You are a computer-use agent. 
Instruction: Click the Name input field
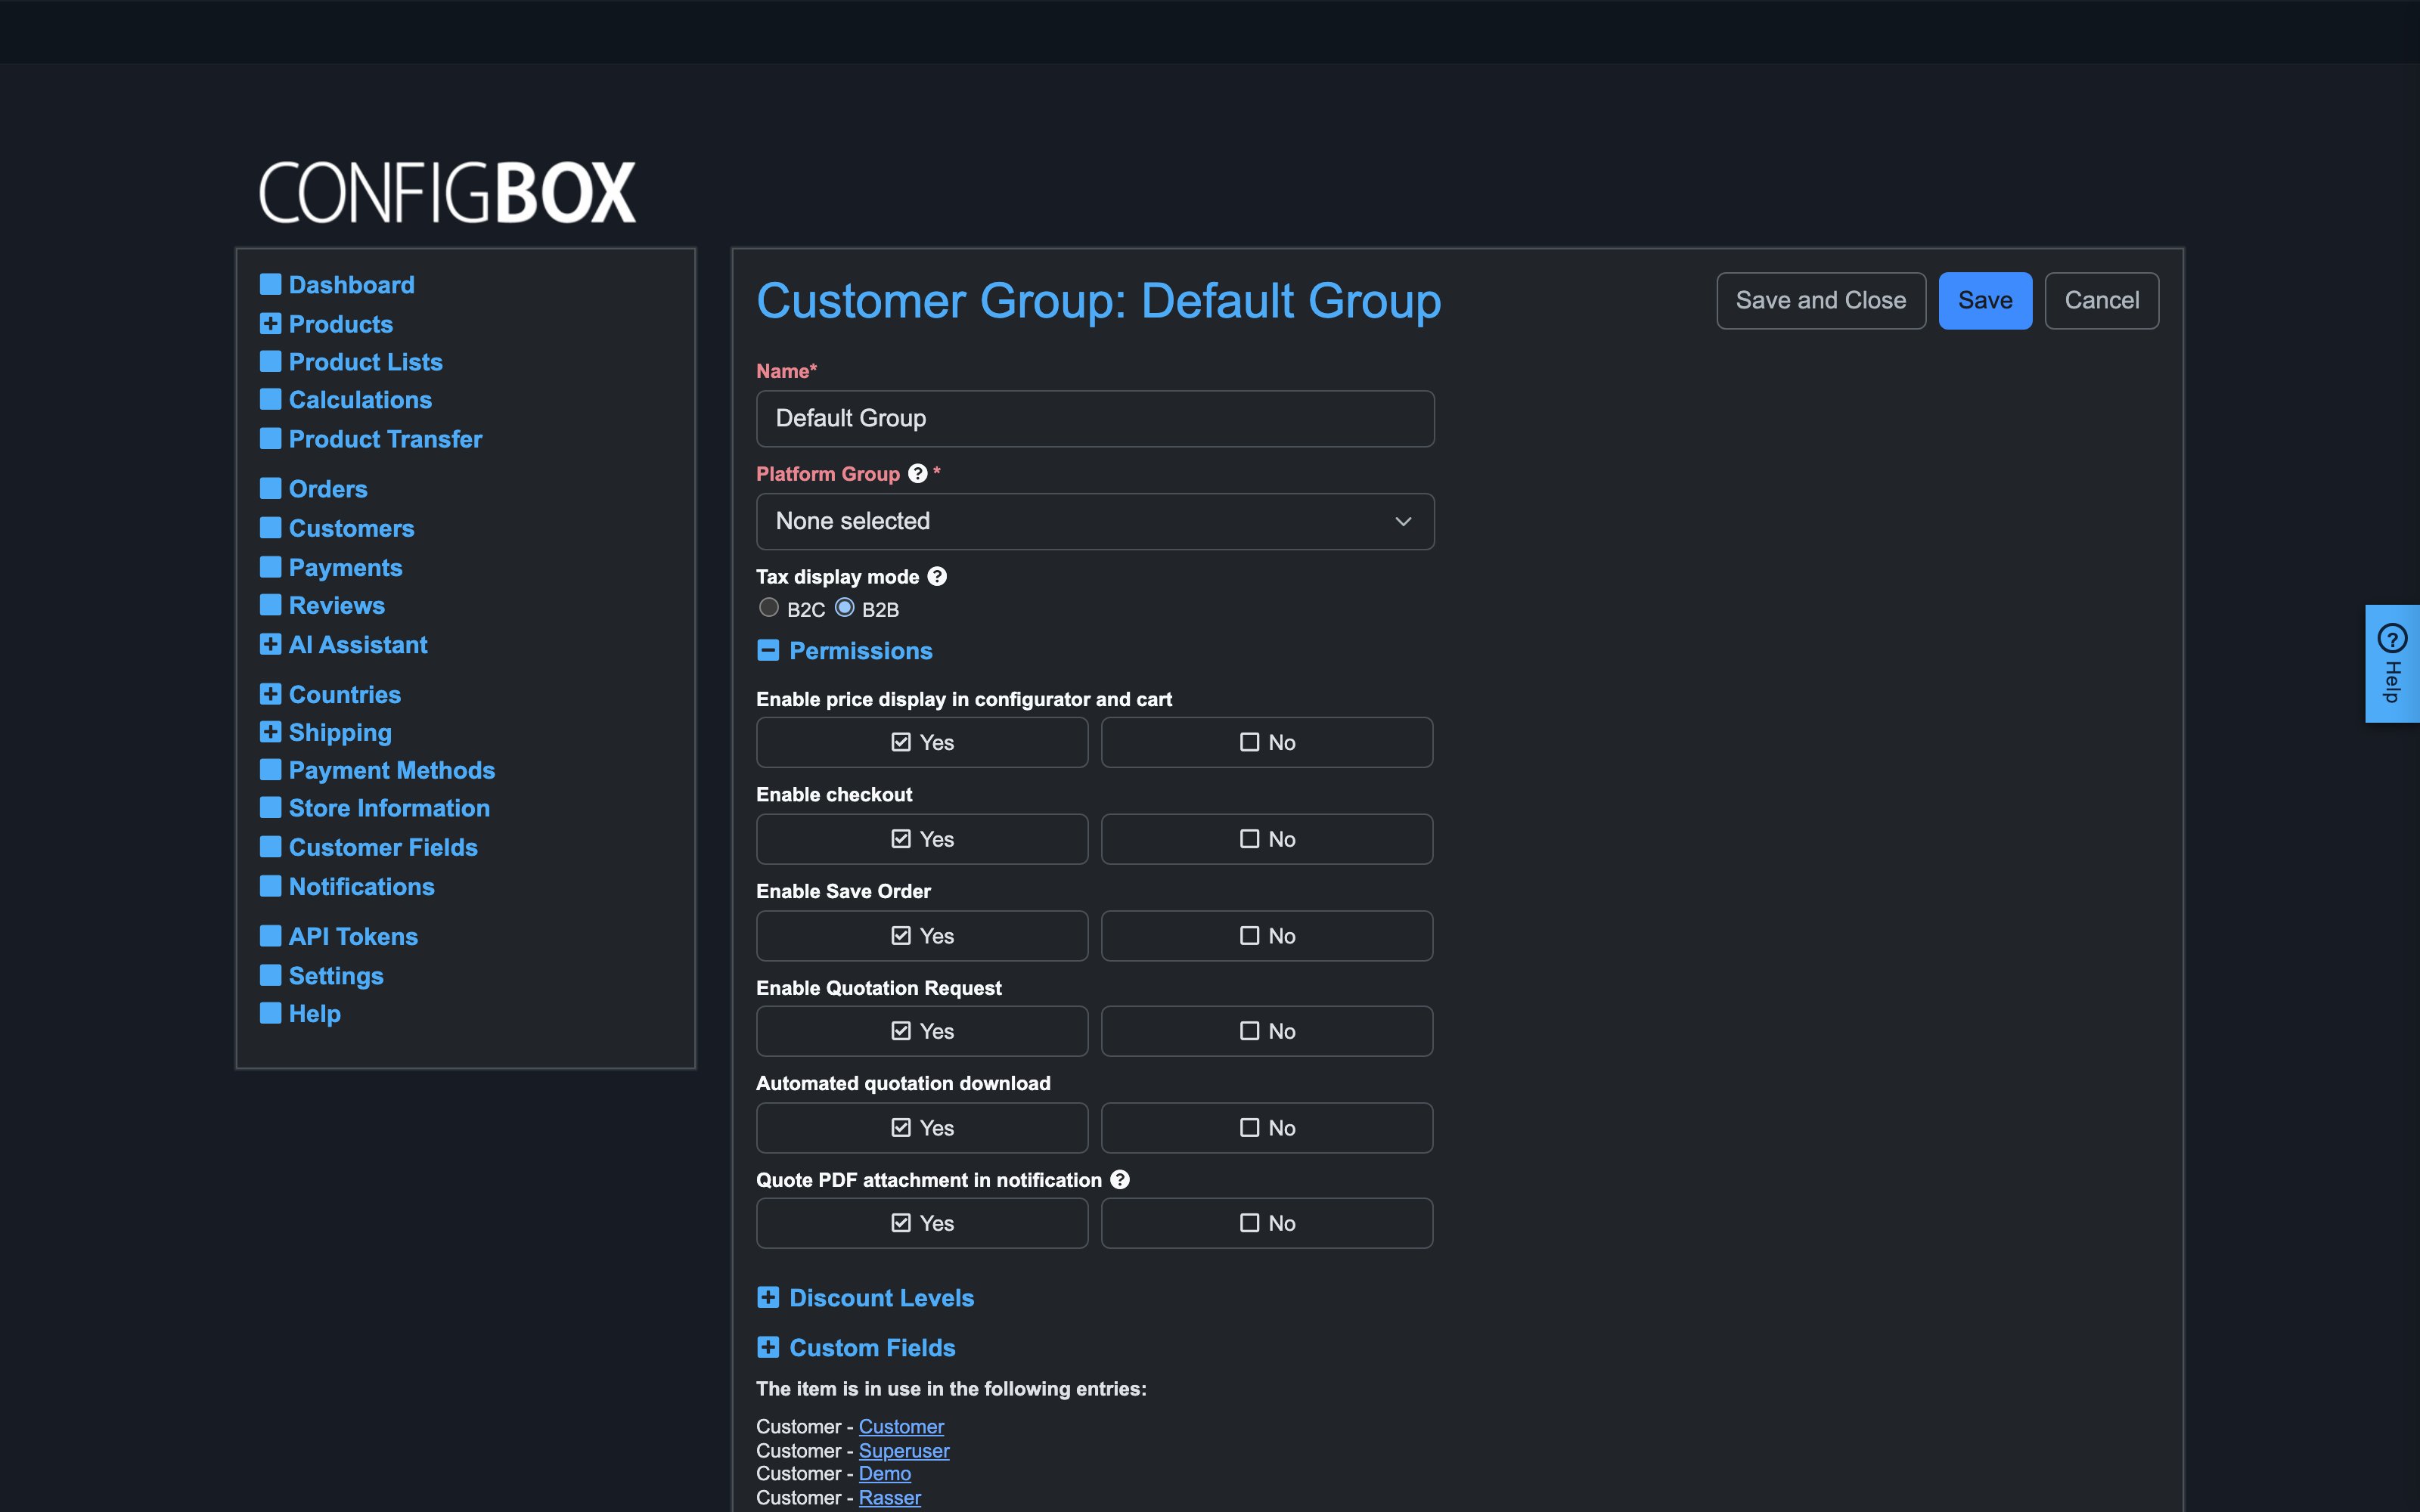tap(1095, 418)
